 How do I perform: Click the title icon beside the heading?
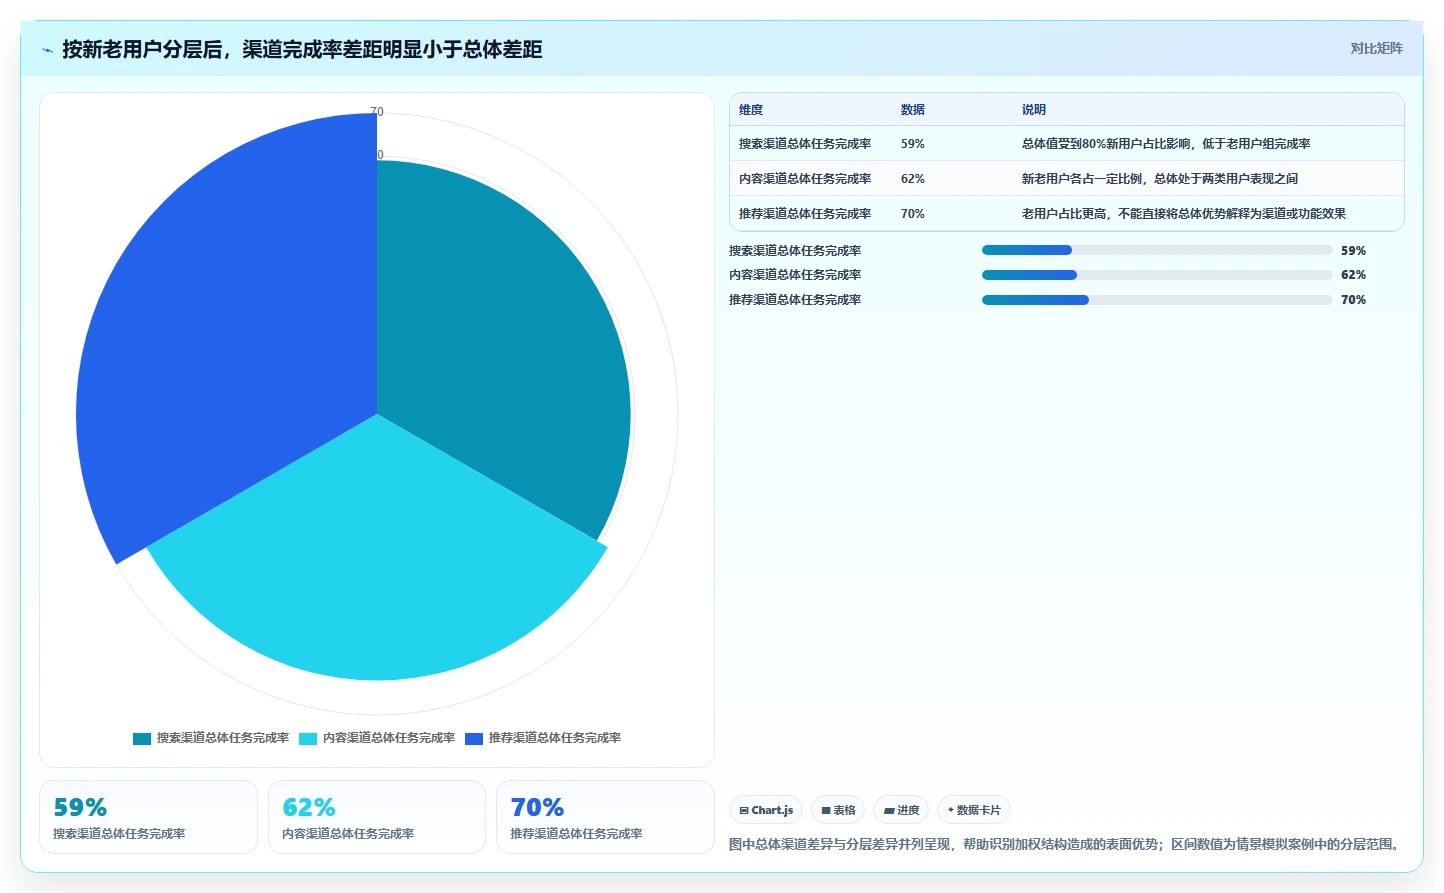(x=47, y=50)
